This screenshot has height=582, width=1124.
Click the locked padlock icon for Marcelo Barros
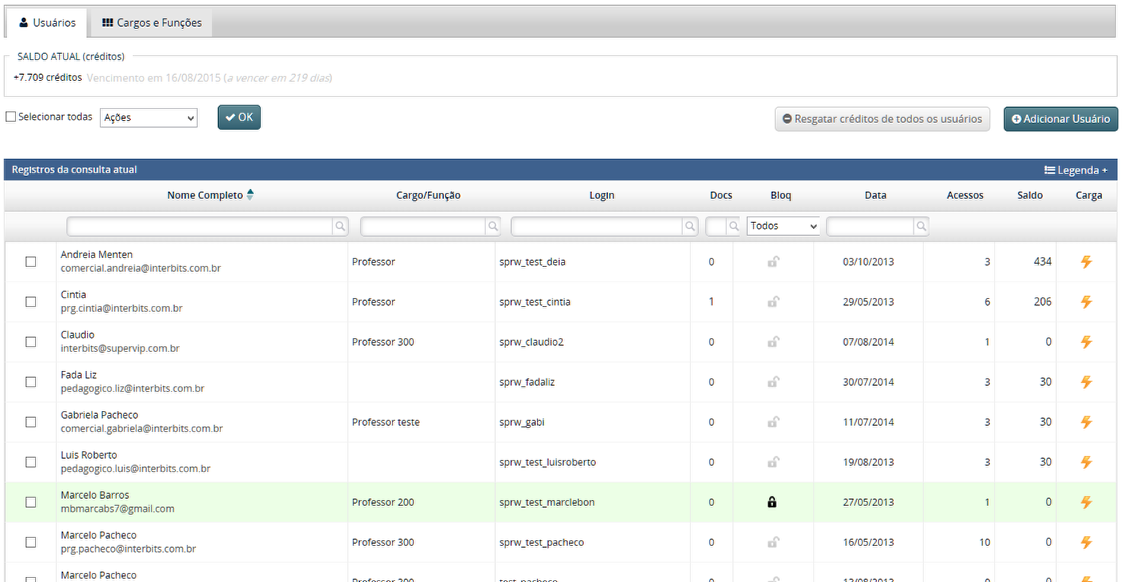point(772,502)
